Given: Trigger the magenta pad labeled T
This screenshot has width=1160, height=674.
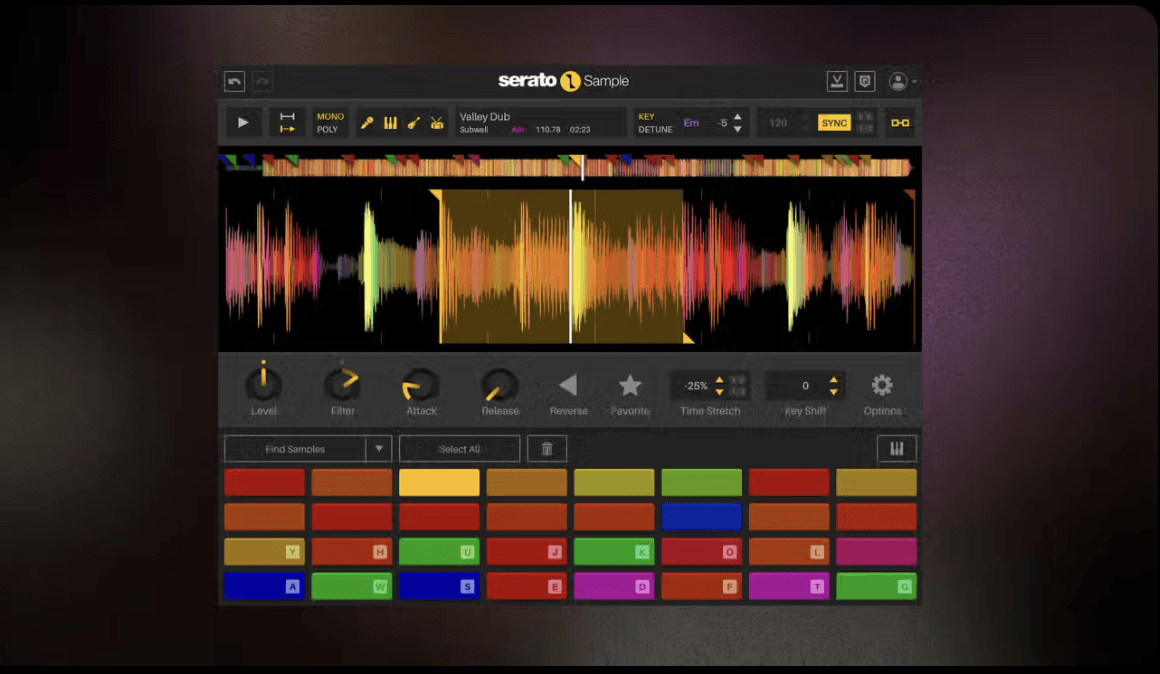Looking at the screenshot, I should click(x=789, y=587).
